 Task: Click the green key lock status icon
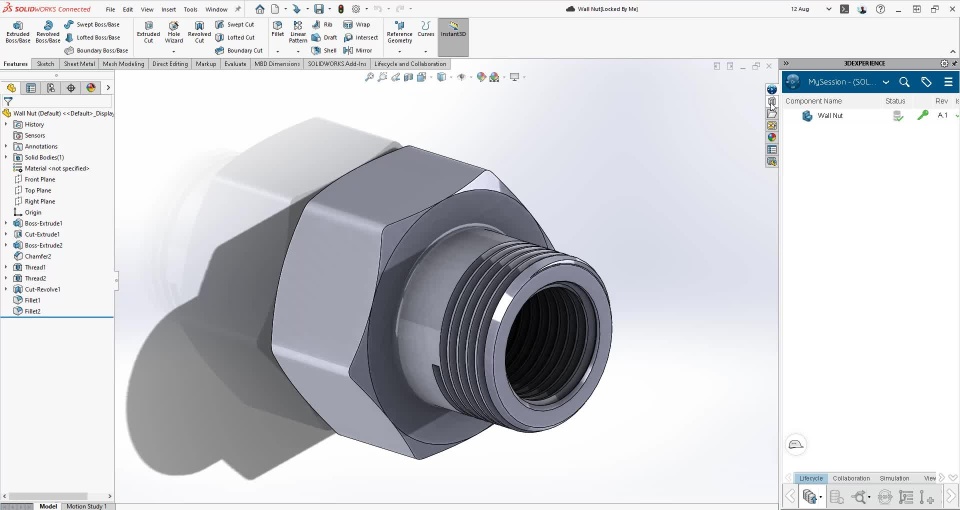pyautogui.click(x=923, y=115)
